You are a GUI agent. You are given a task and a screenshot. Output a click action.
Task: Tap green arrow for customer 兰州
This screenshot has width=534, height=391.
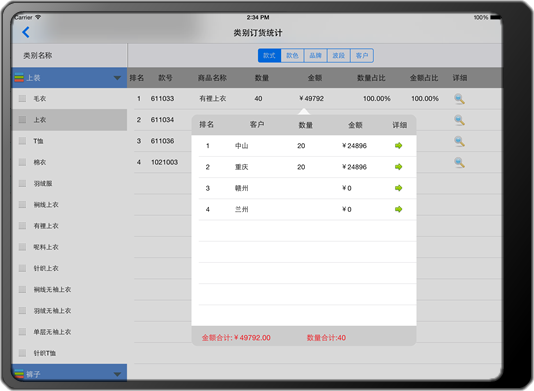(398, 209)
